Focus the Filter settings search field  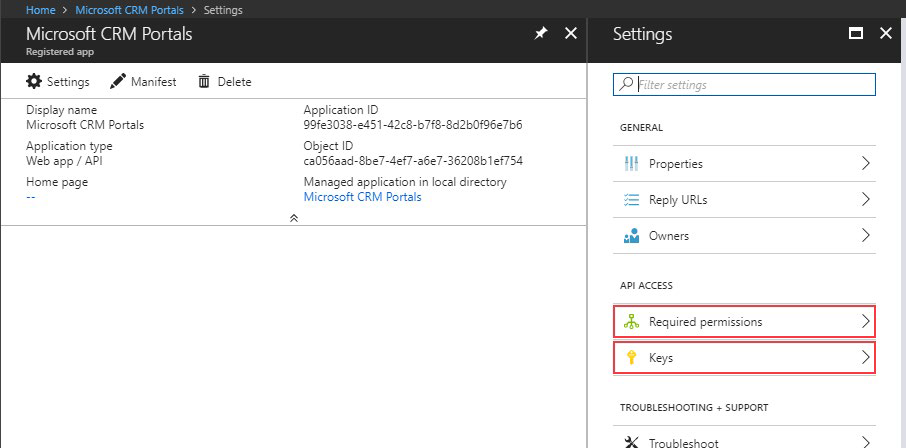click(744, 84)
